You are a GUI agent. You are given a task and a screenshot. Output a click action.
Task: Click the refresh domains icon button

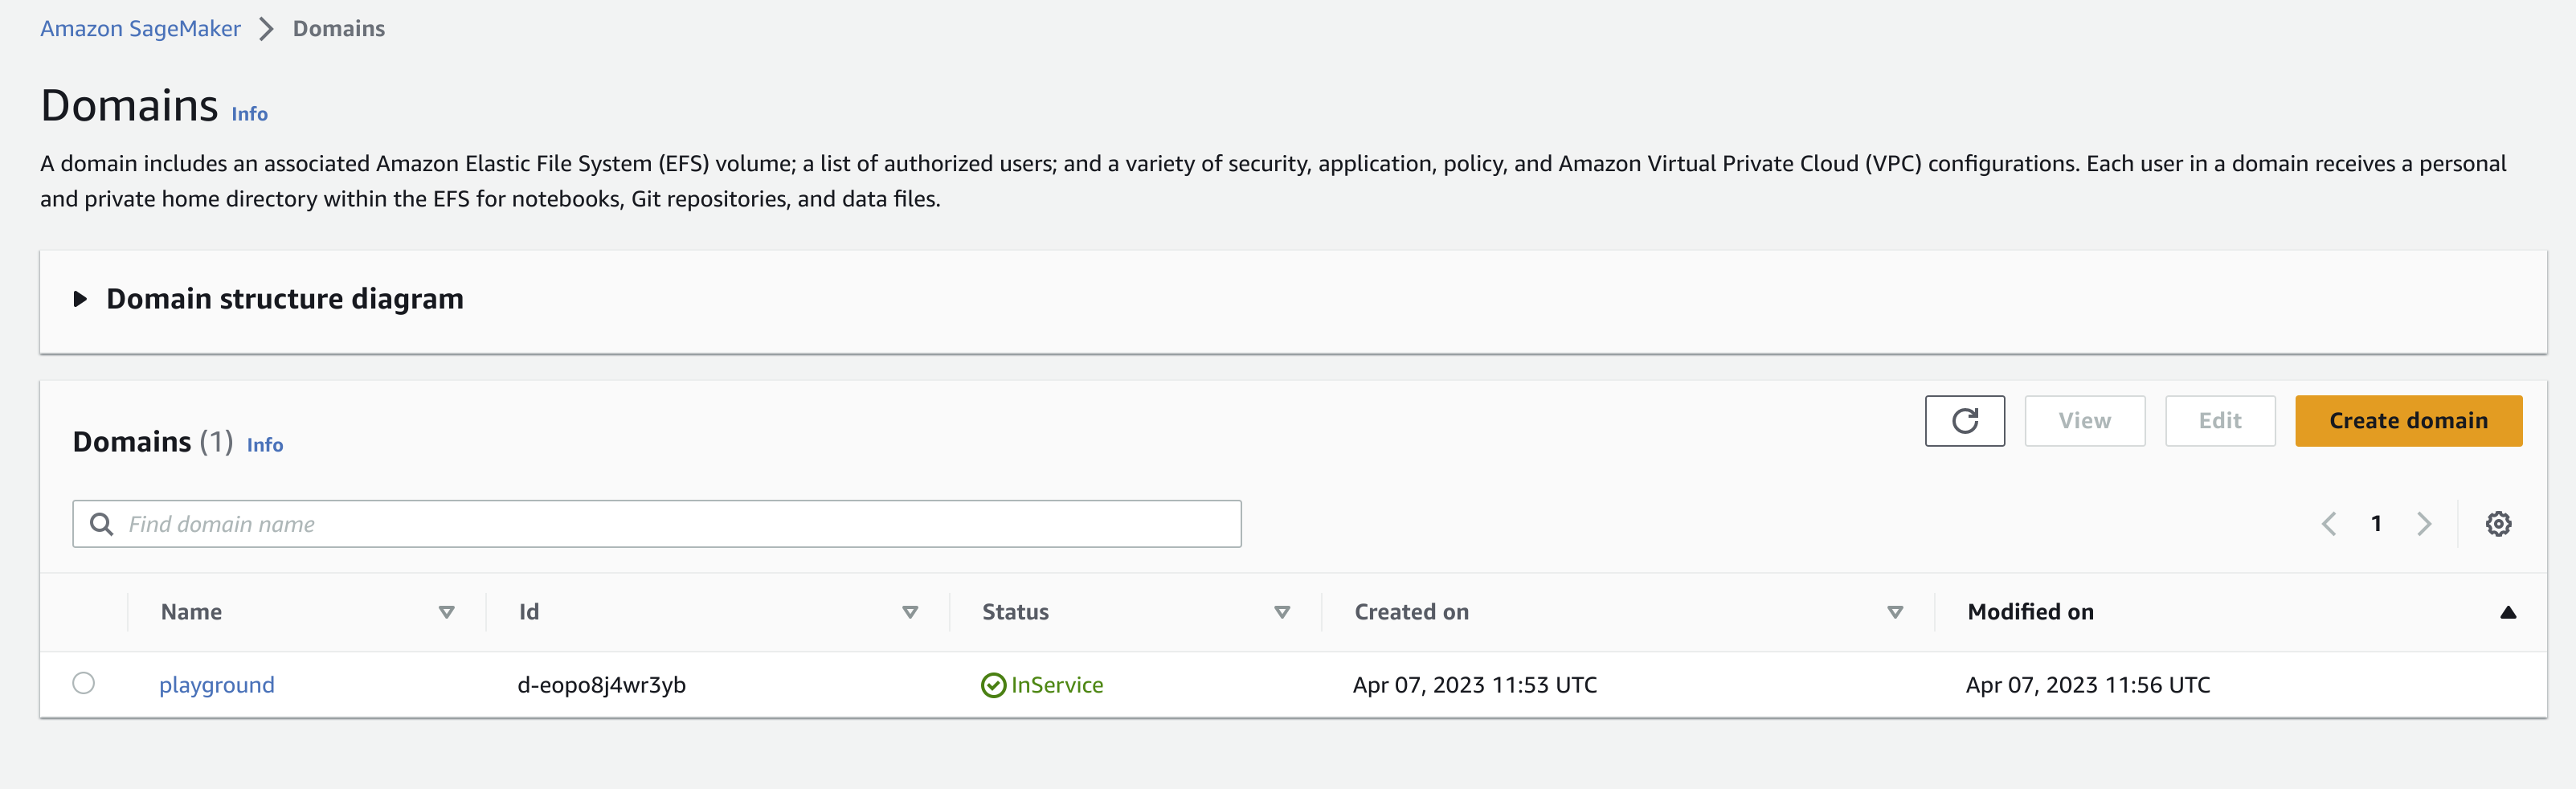point(1964,421)
